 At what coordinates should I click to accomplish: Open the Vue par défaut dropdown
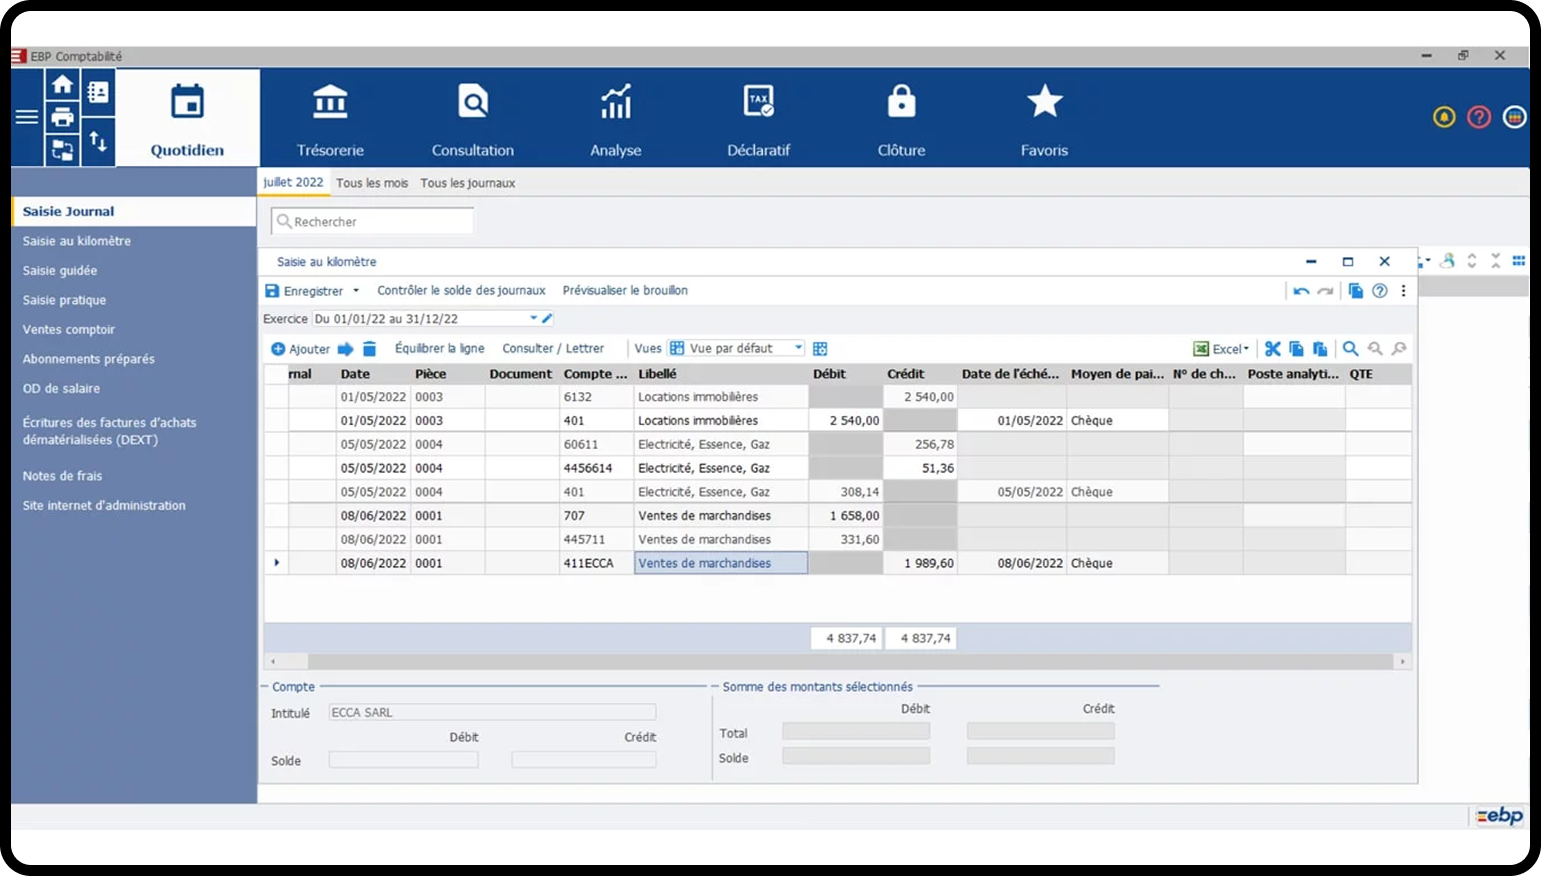click(x=798, y=349)
